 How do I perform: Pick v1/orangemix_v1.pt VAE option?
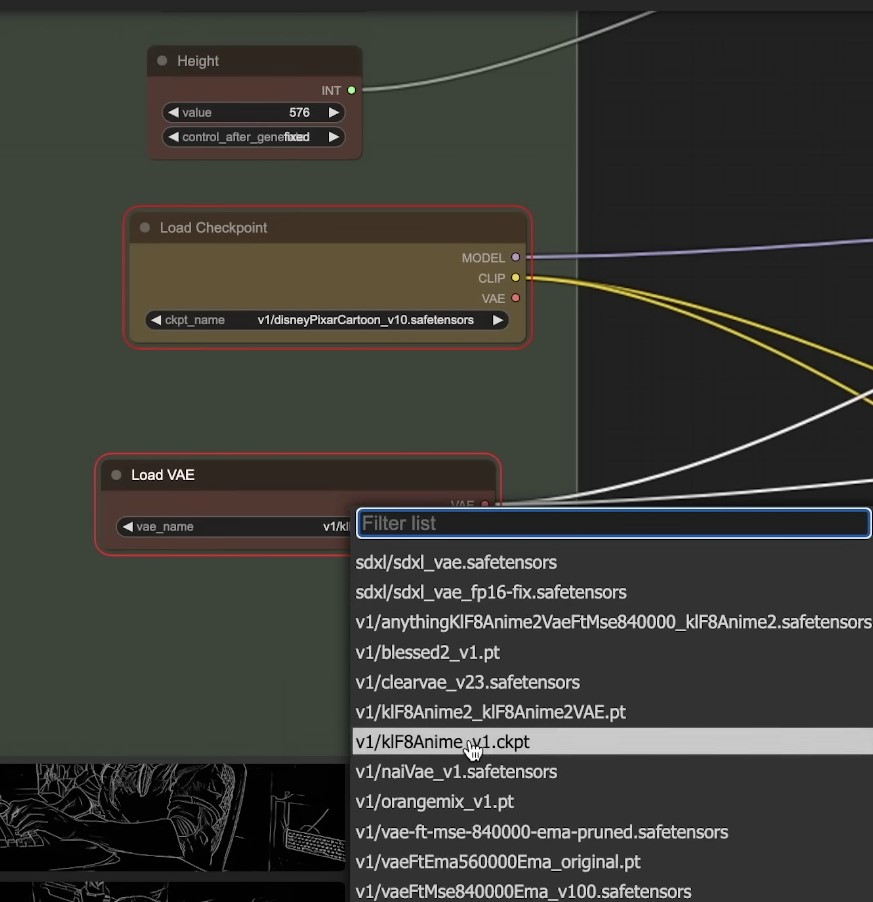[x=434, y=802]
